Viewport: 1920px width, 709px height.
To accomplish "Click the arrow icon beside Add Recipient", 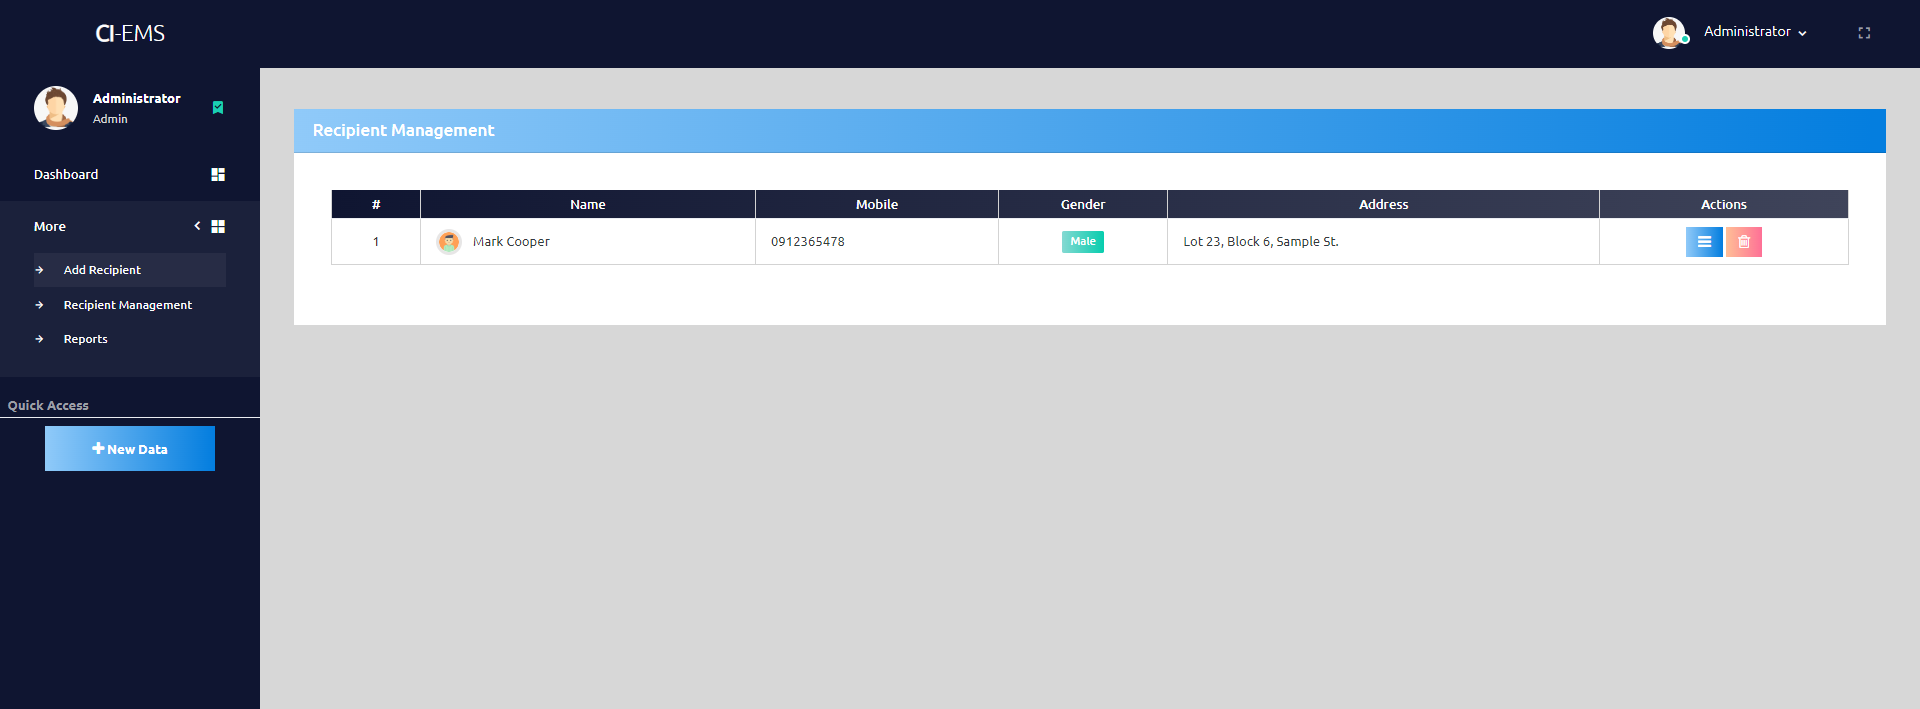I will point(39,270).
